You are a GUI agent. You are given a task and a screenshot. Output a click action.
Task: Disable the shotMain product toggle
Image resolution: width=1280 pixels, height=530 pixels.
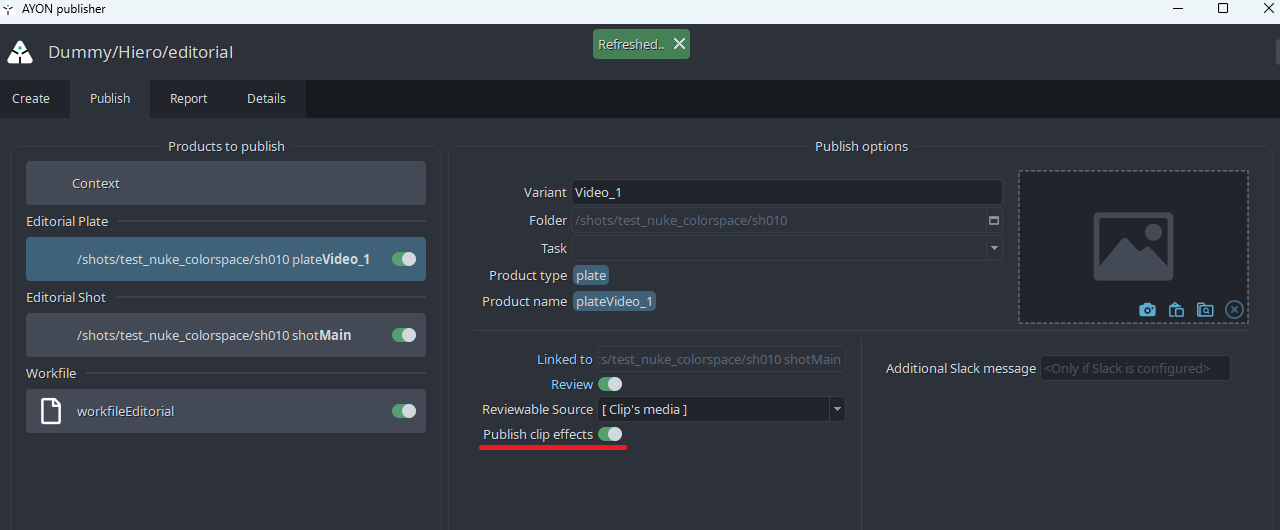(x=404, y=335)
